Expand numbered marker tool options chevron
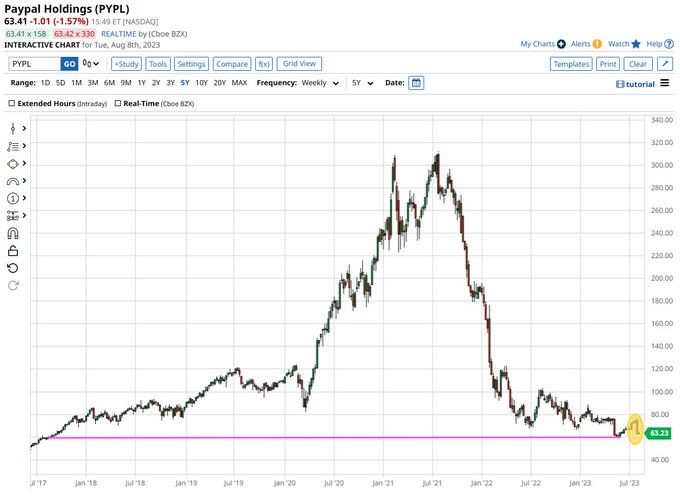The height and width of the screenshot is (497, 680). point(24,198)
